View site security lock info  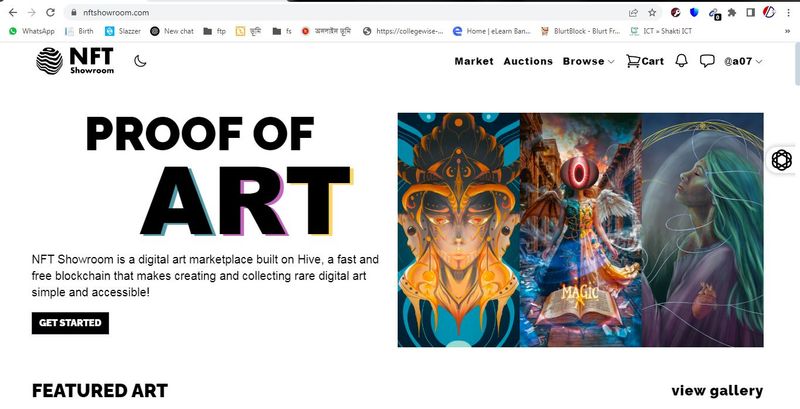(x=74, y=12)
